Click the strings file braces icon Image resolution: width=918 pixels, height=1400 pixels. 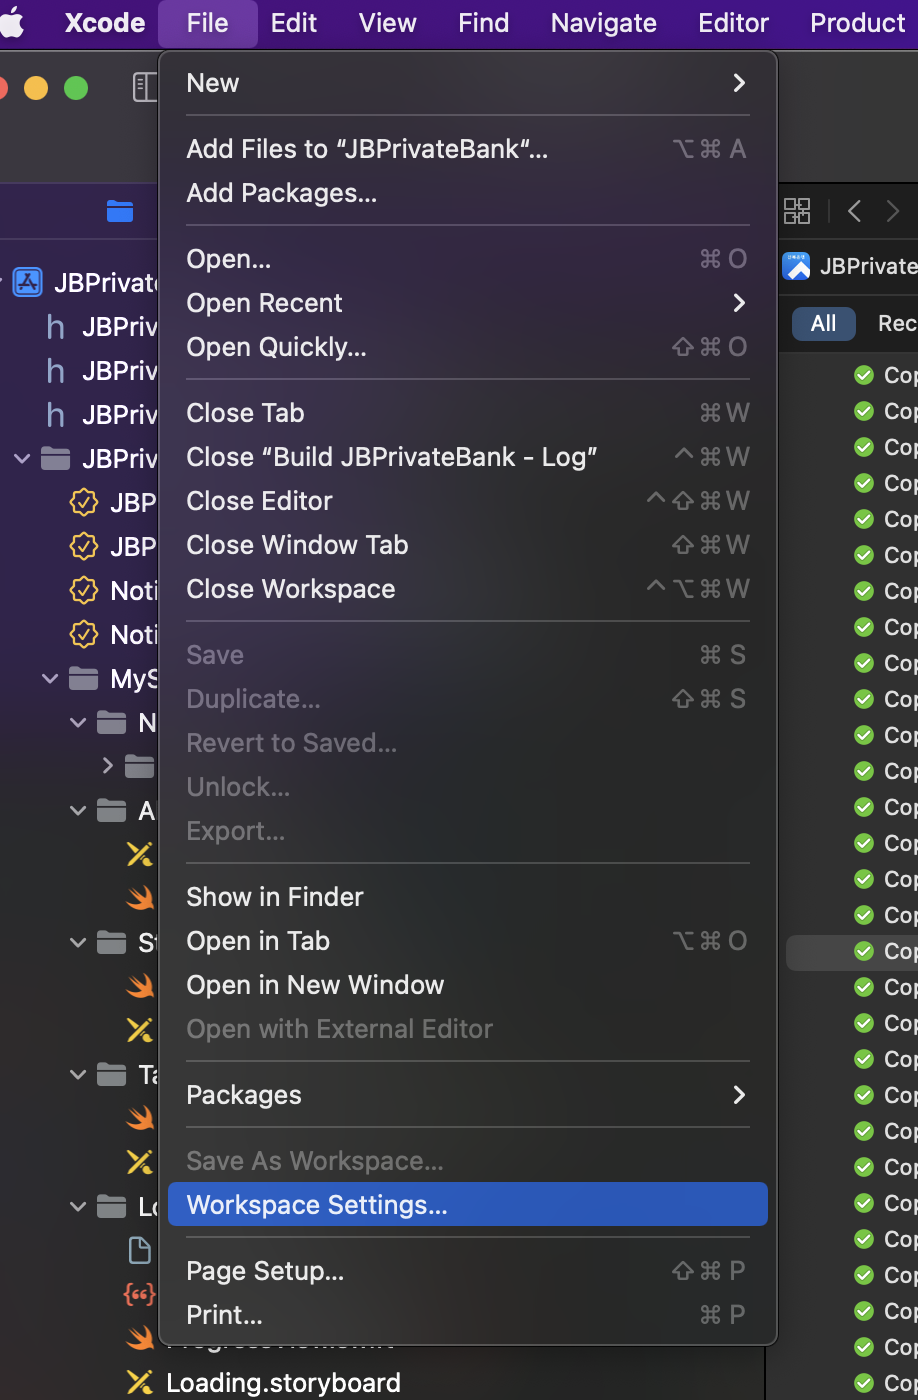(139, 1294)
